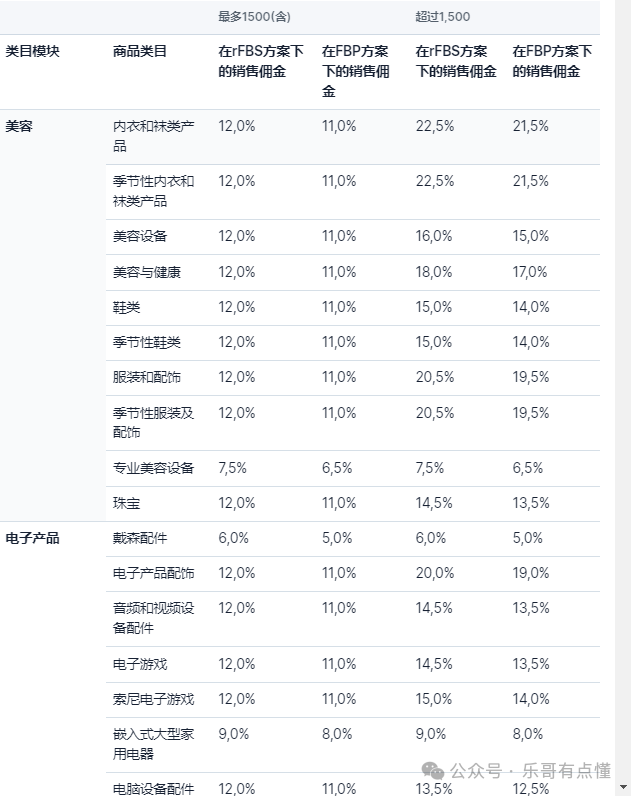Click the 类目模块 column header
The height and width of the screenshot is (796, 631).
(32, 51)
